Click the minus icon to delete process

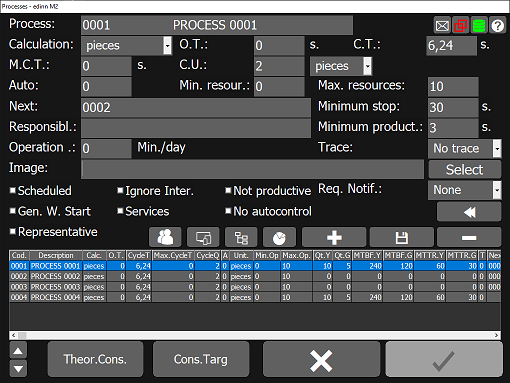[x=469, y=237]
